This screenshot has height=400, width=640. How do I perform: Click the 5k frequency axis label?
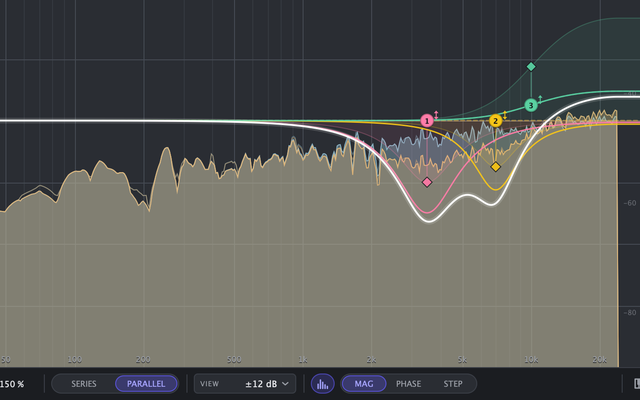[x=462, y=360]
